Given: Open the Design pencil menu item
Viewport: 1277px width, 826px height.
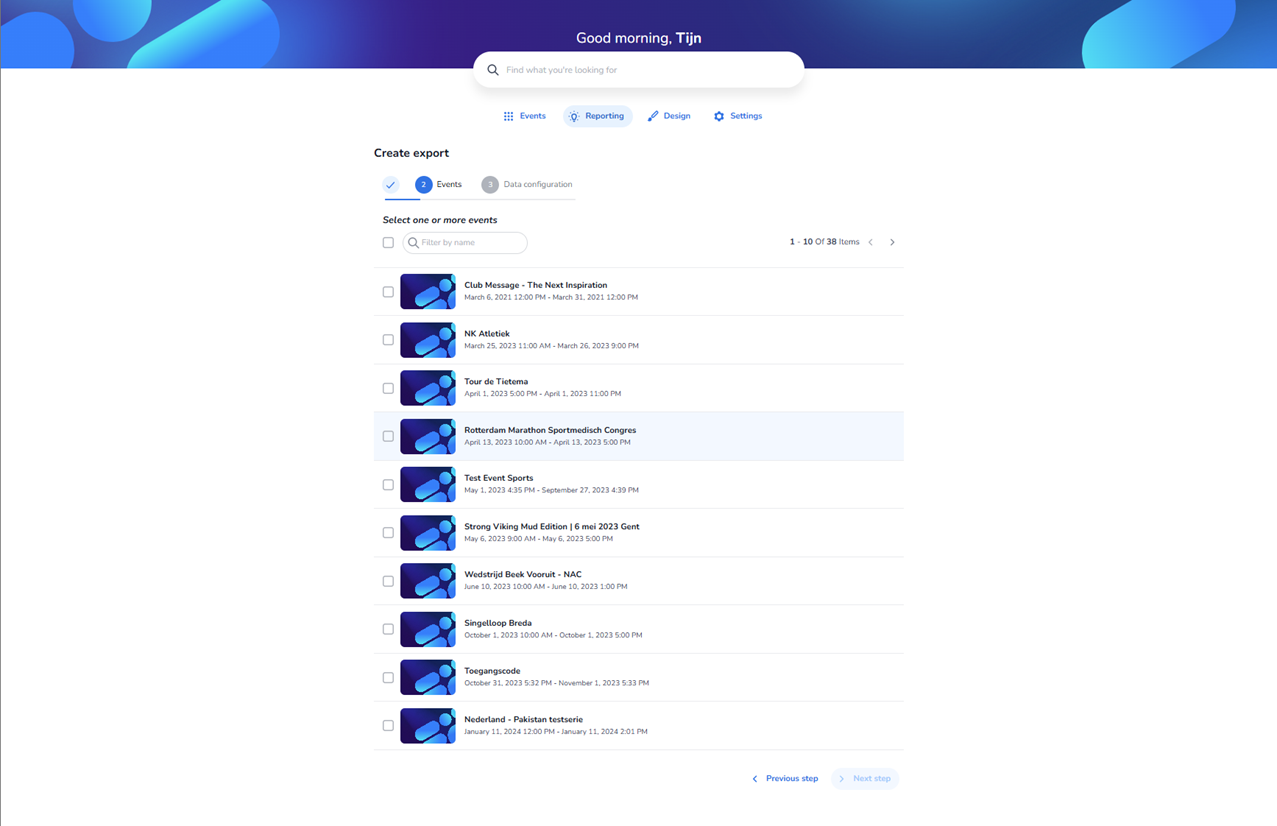Looking at the screenshot, I should coord(669,116).
